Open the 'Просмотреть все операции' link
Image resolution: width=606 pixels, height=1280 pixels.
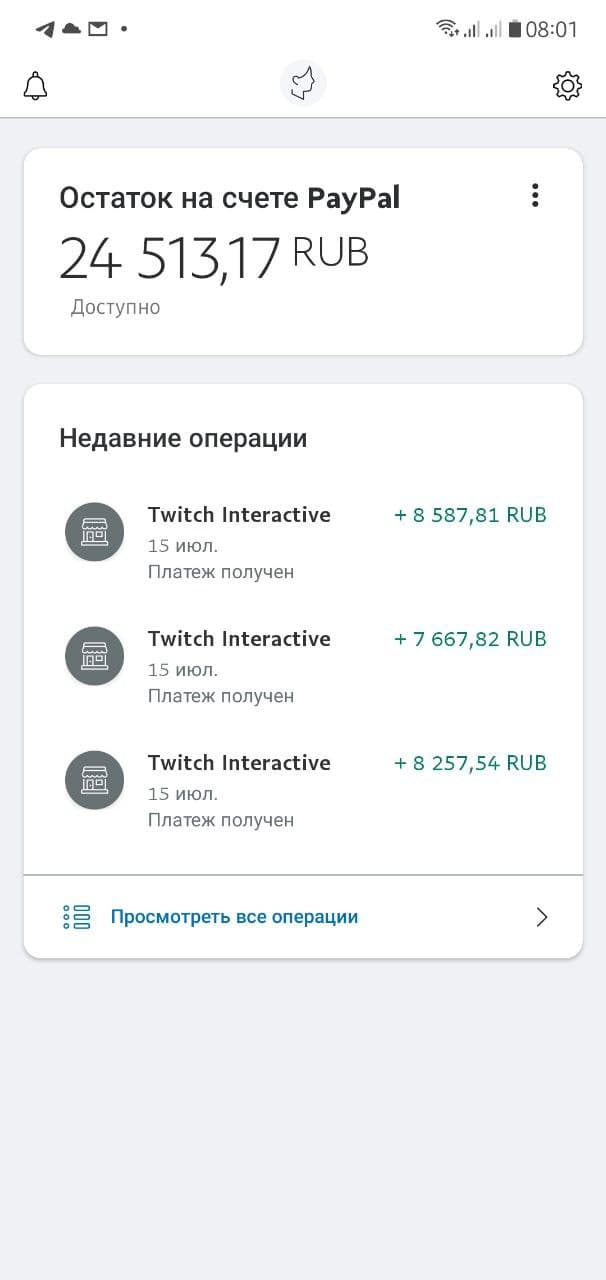click(234, 917)
